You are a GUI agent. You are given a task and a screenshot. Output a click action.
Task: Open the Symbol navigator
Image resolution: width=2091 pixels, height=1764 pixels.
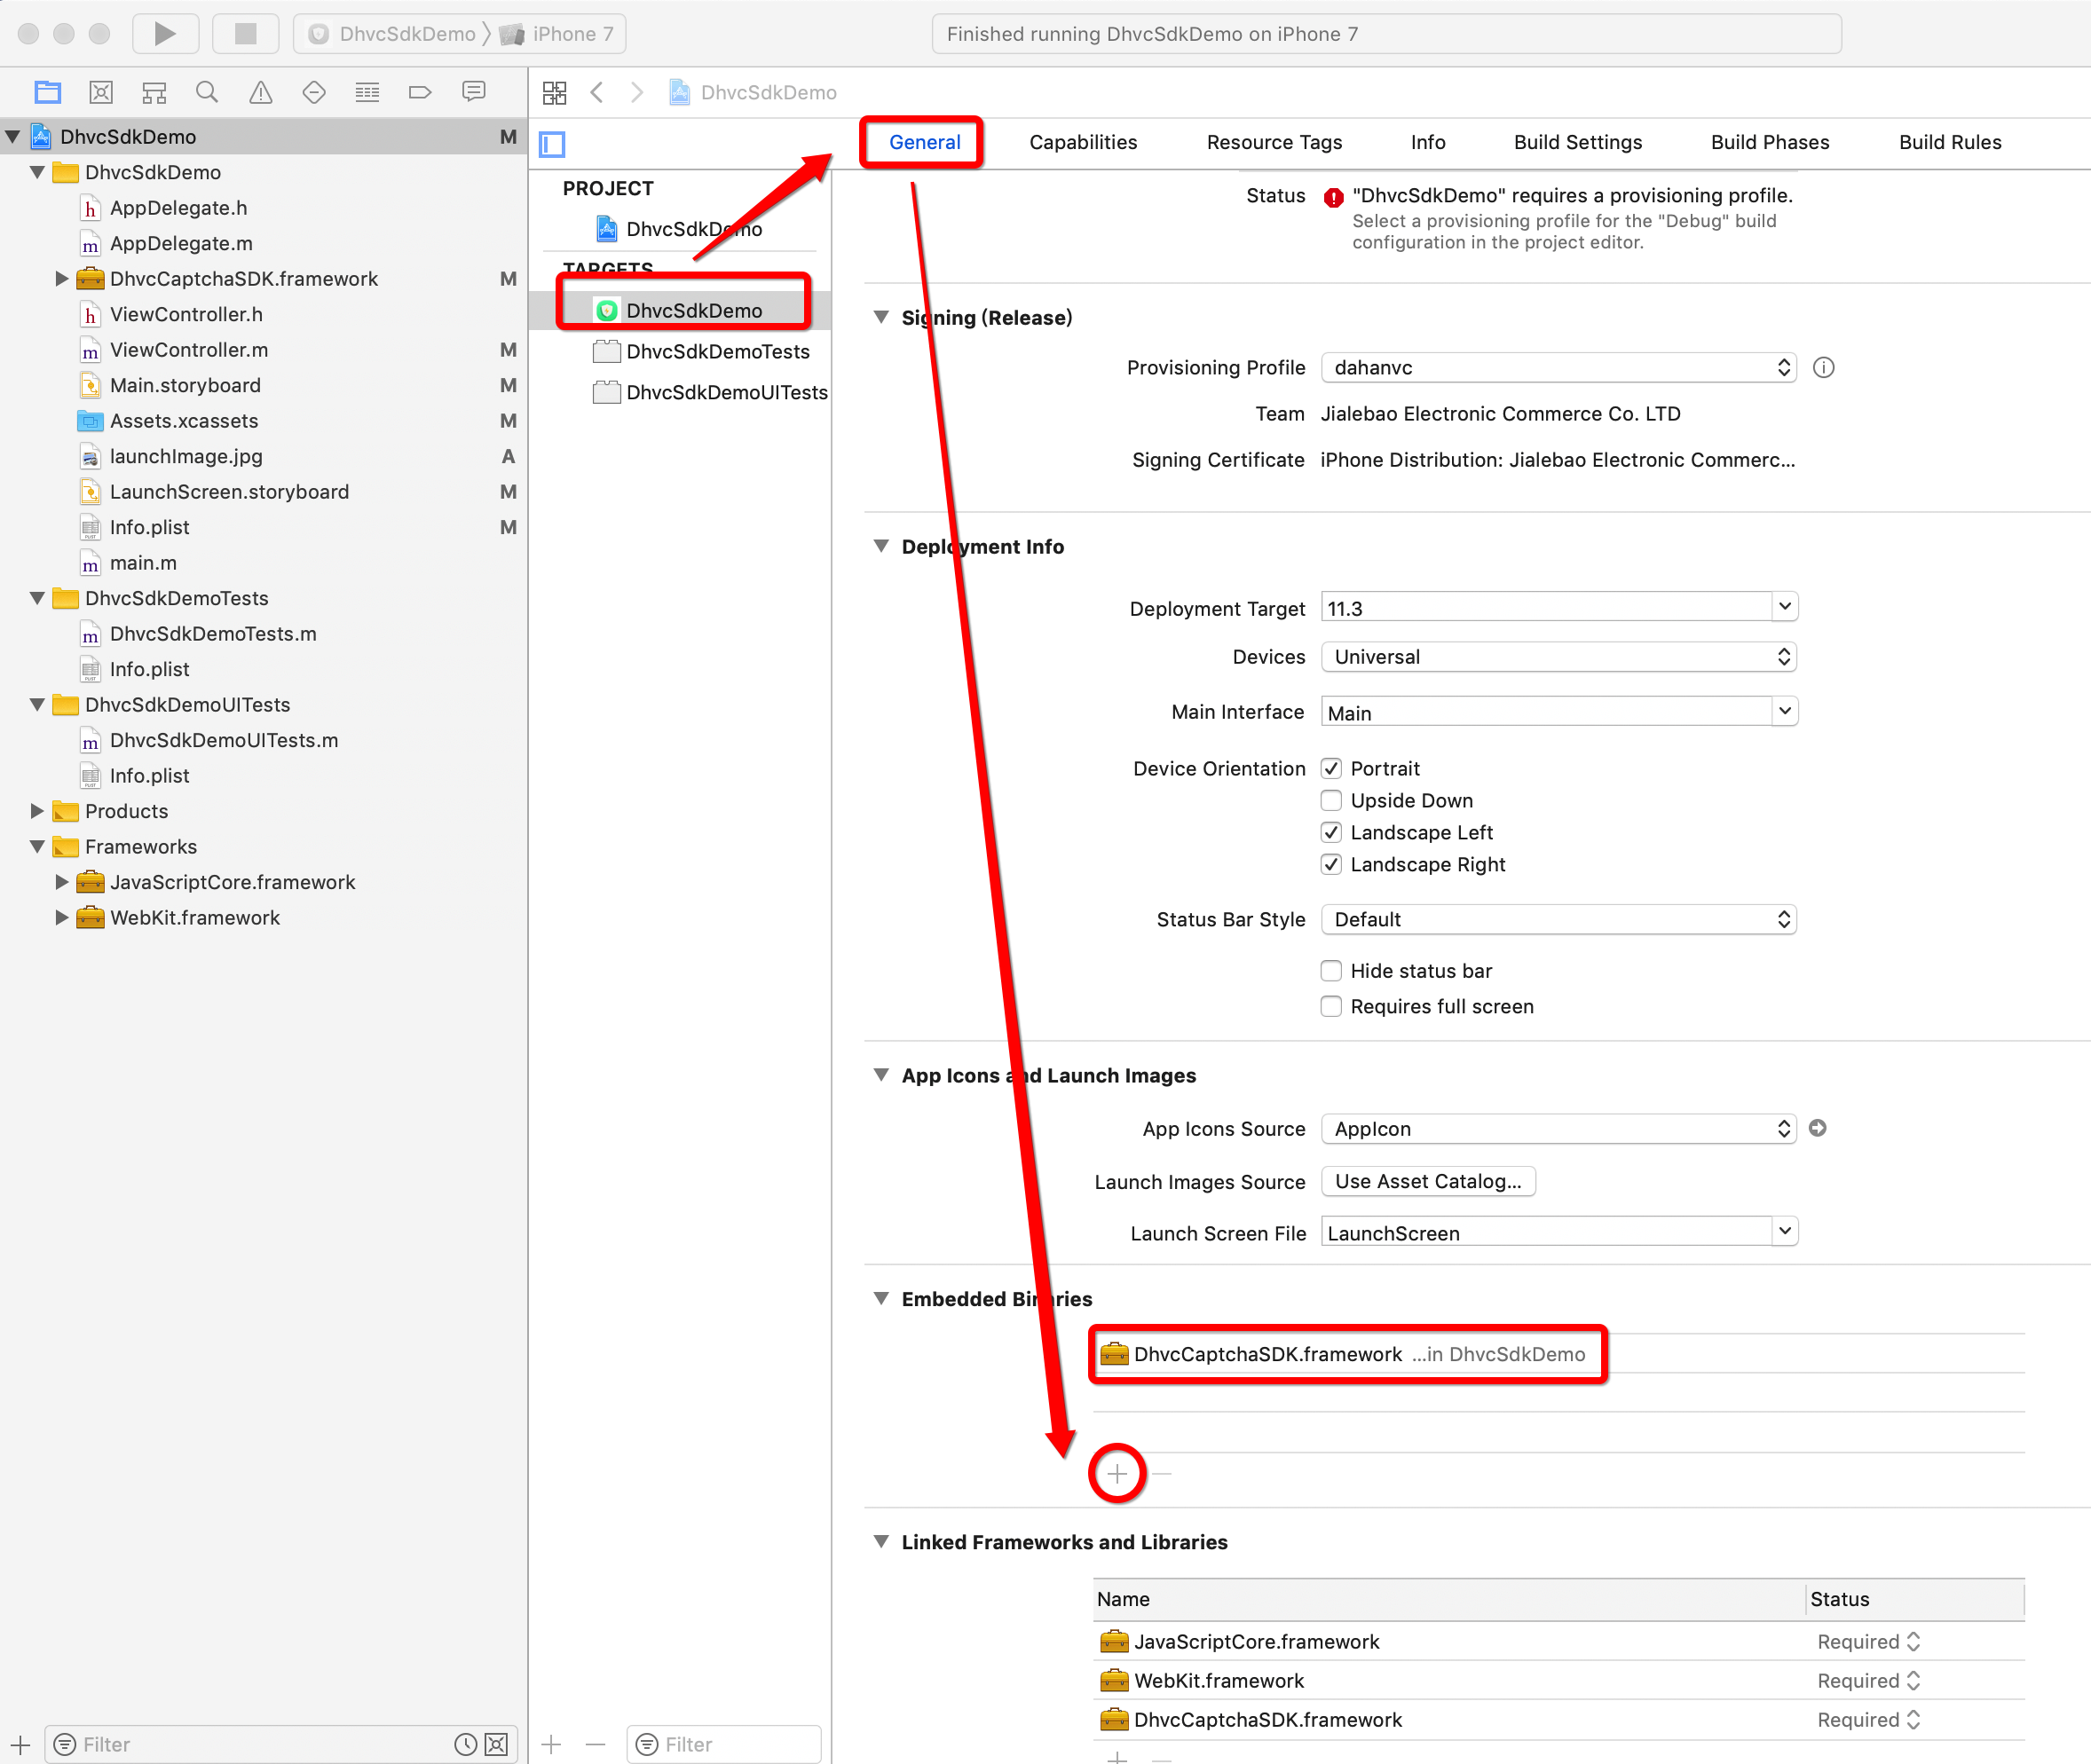pos(154,93)
